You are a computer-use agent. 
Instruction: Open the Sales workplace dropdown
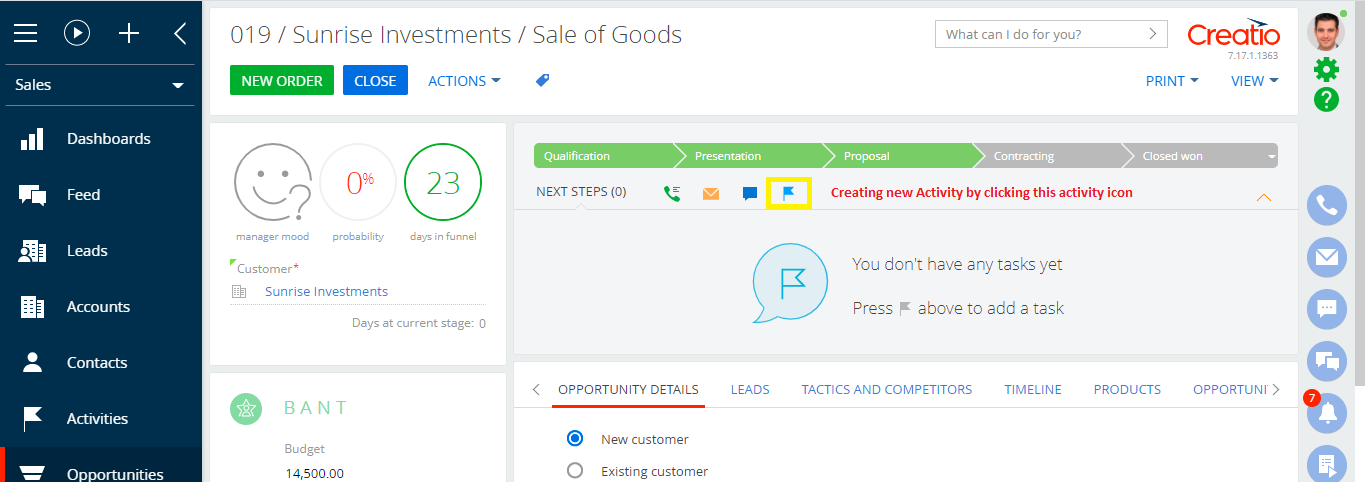101,85
